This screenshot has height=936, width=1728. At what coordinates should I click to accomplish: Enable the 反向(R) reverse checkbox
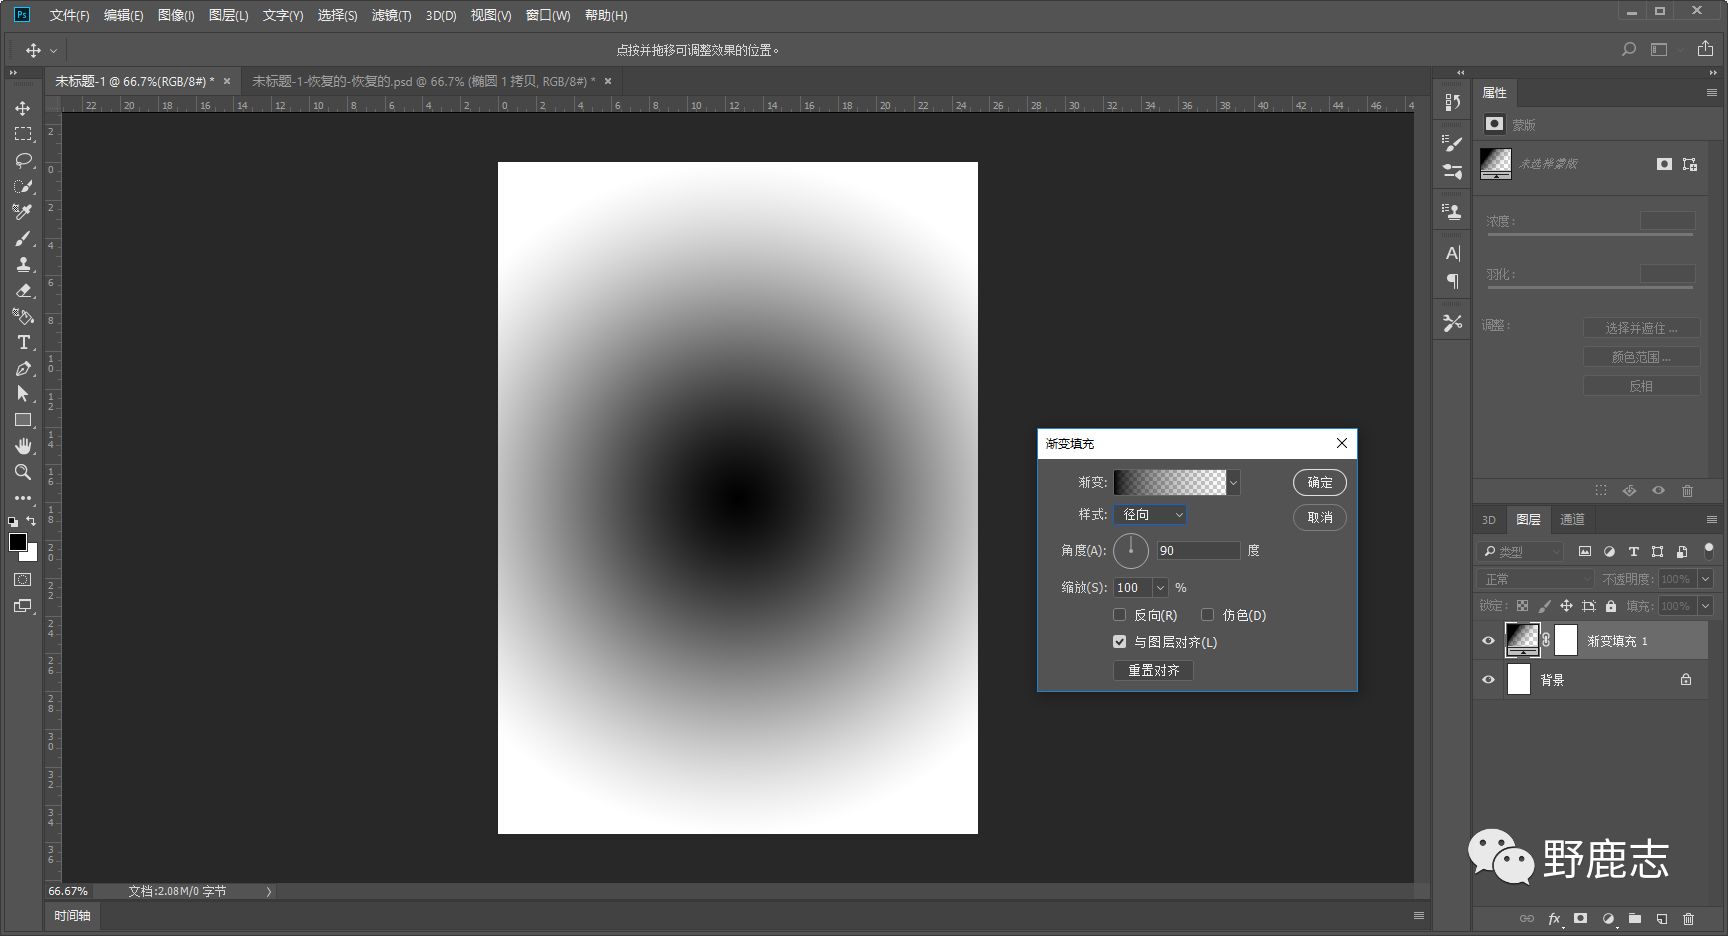click(1120, 615)
